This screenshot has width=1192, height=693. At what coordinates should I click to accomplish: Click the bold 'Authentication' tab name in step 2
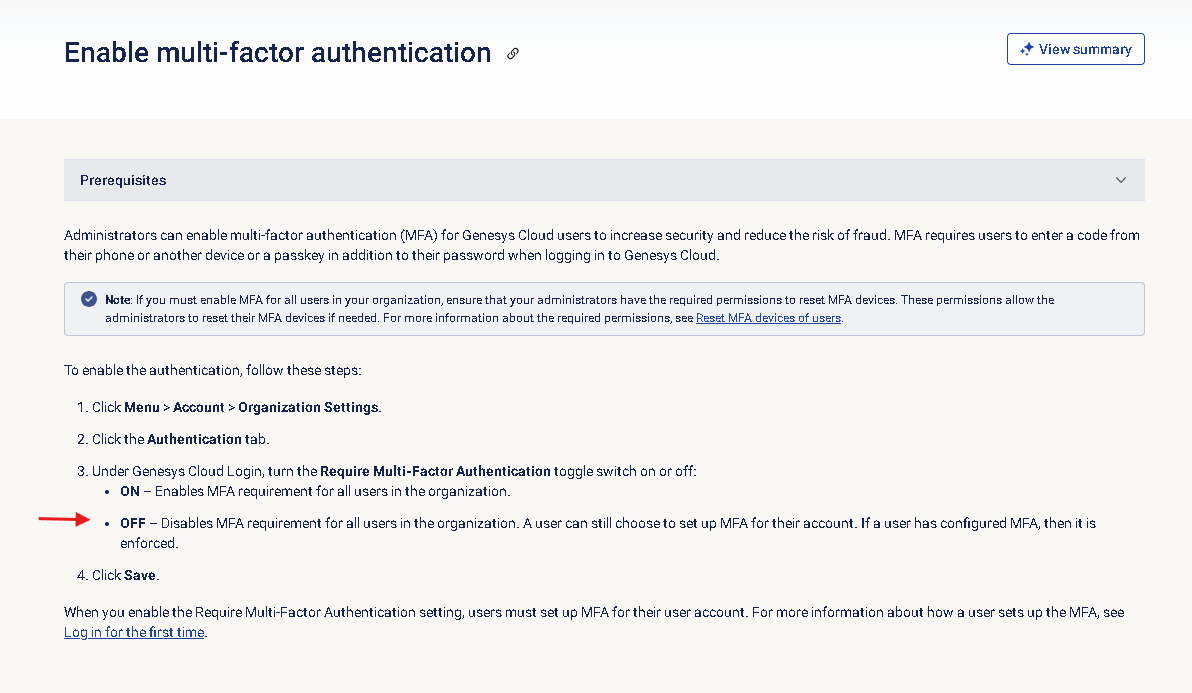194,439
